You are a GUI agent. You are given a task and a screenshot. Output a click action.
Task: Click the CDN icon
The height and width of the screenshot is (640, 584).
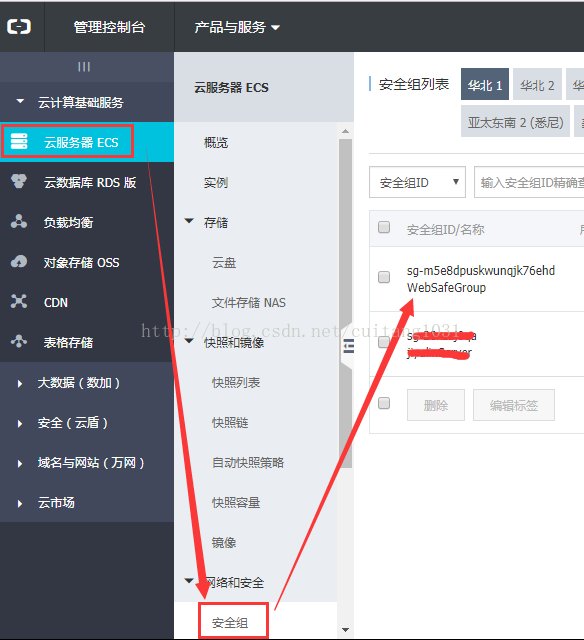[x=19, y=301]
